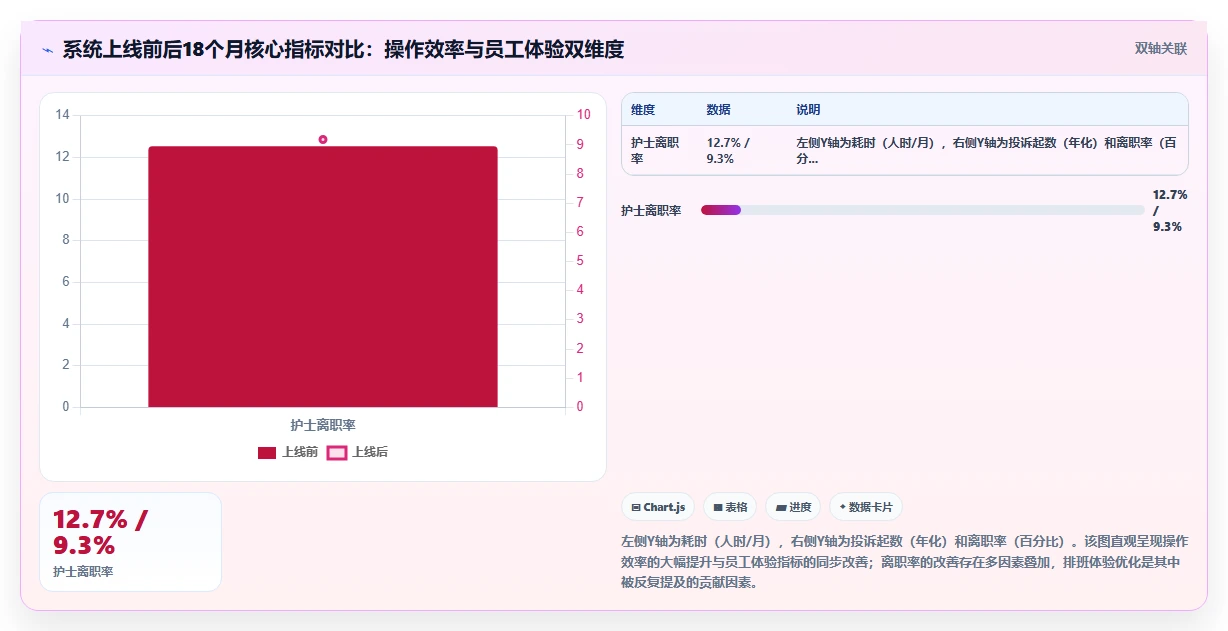
Task: Click the 护士离职率 progress label
Action: pos(651,211)
